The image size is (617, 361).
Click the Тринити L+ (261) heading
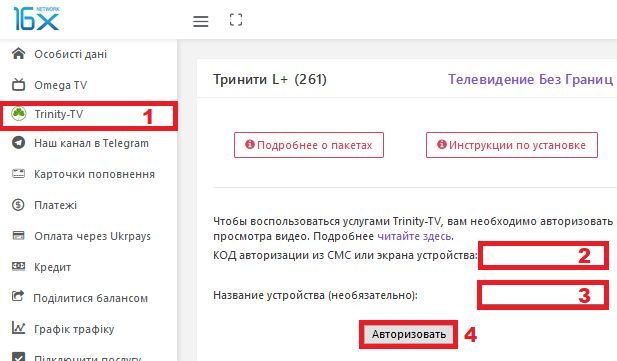pyautogui.click(x=270, y=79)
